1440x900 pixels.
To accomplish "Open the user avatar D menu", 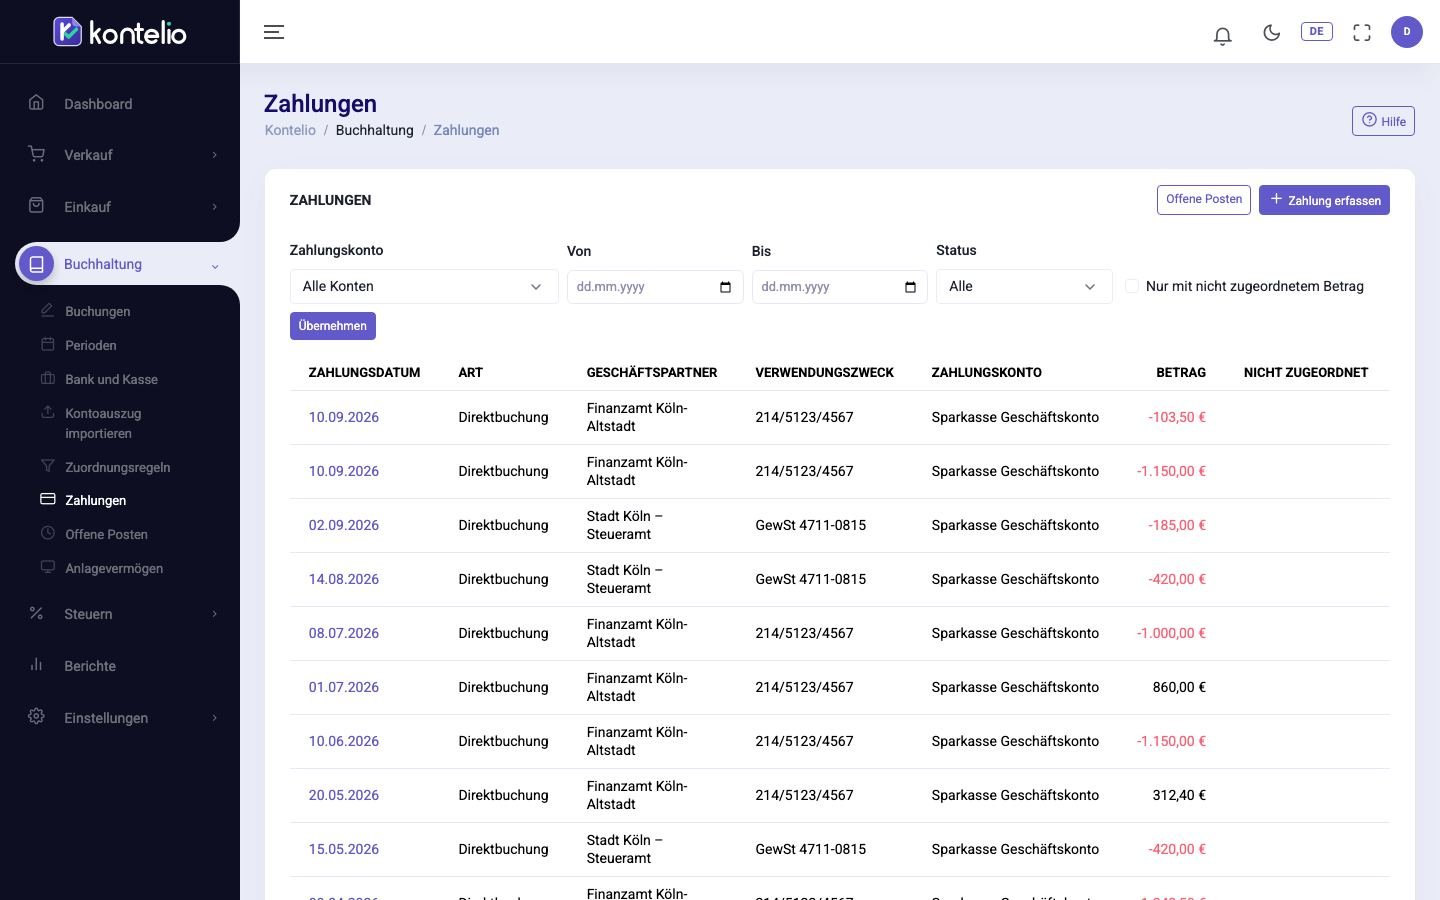I will [x=1407, y=32].
